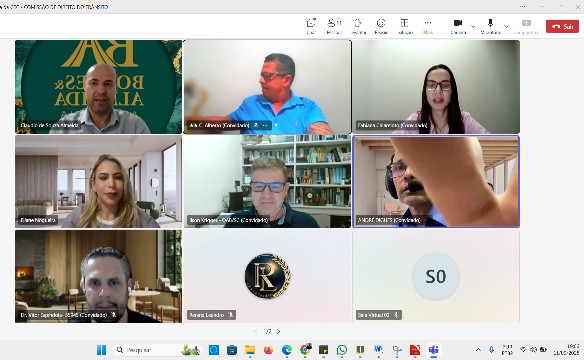The width and height of the screenshot is (584, 360).
Task: Open the Exibição view menu
Action: point(404,25)
